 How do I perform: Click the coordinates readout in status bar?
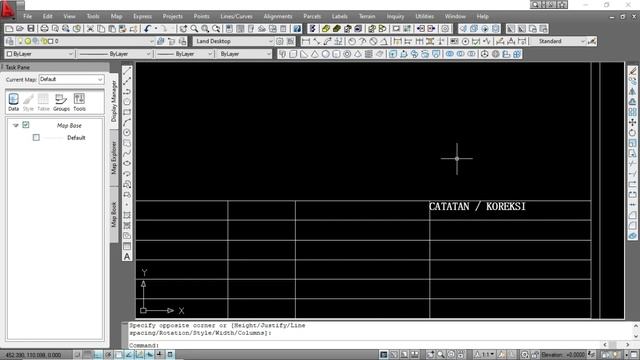tap(33, 355)
